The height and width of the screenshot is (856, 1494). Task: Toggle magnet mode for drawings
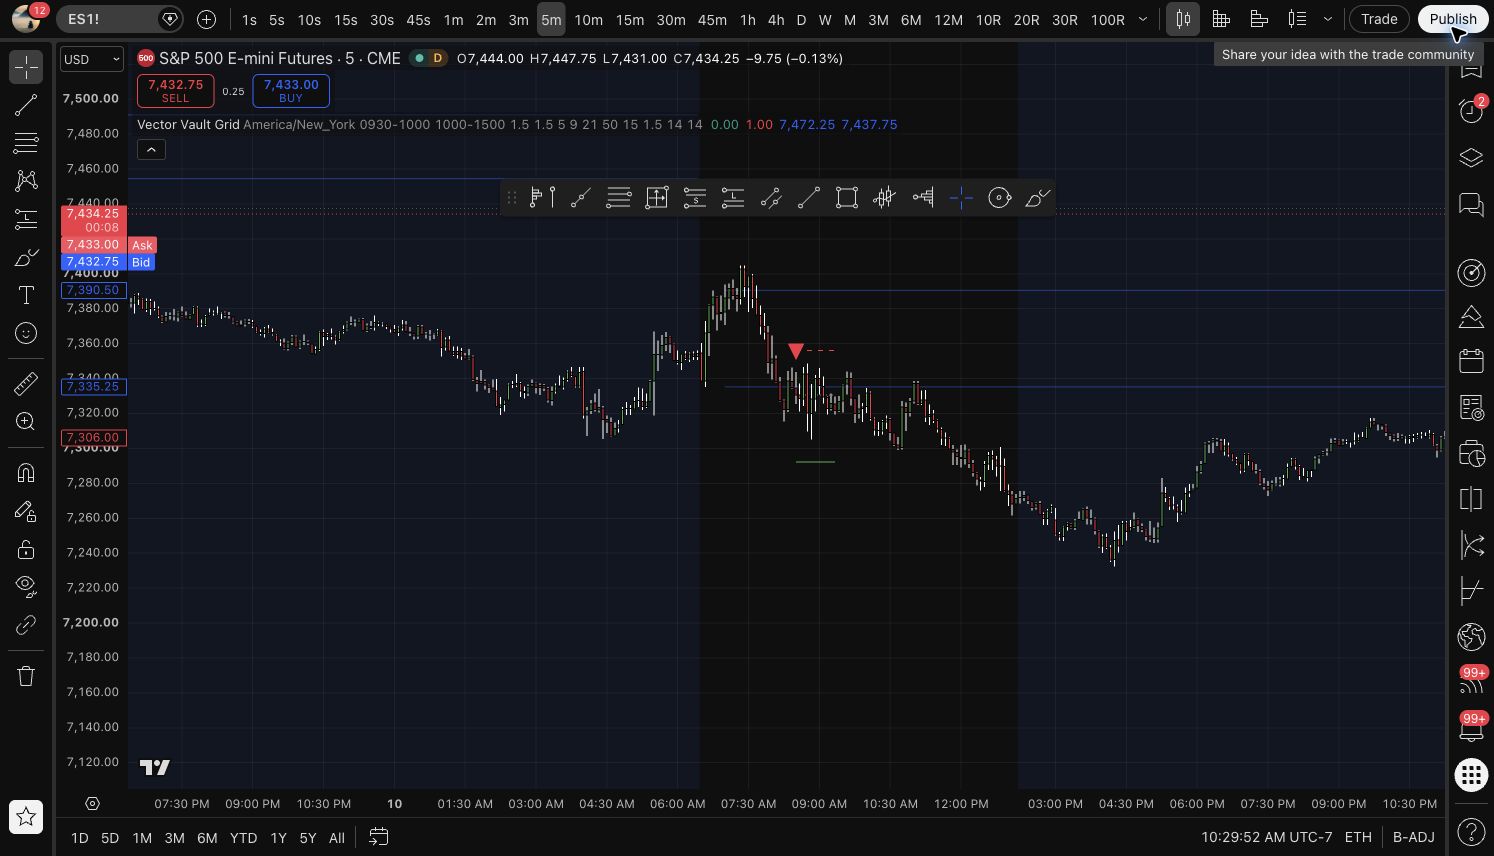click(26, 472)
